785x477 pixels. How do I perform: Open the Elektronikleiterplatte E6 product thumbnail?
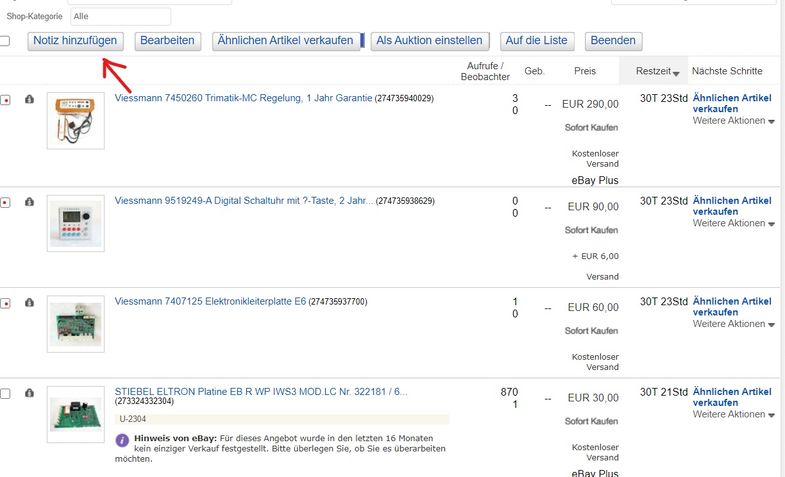click(x=75, y=323)
